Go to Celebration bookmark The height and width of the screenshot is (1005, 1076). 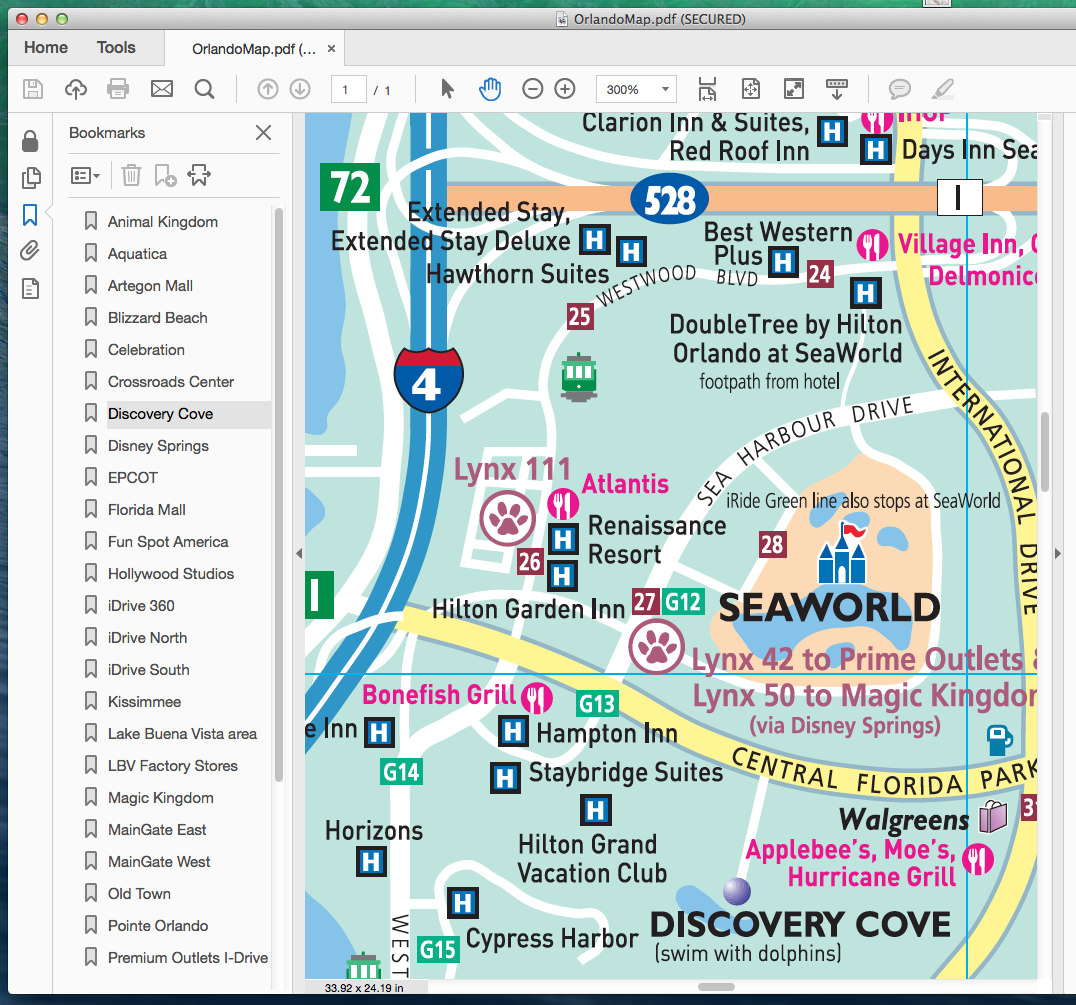146,350
